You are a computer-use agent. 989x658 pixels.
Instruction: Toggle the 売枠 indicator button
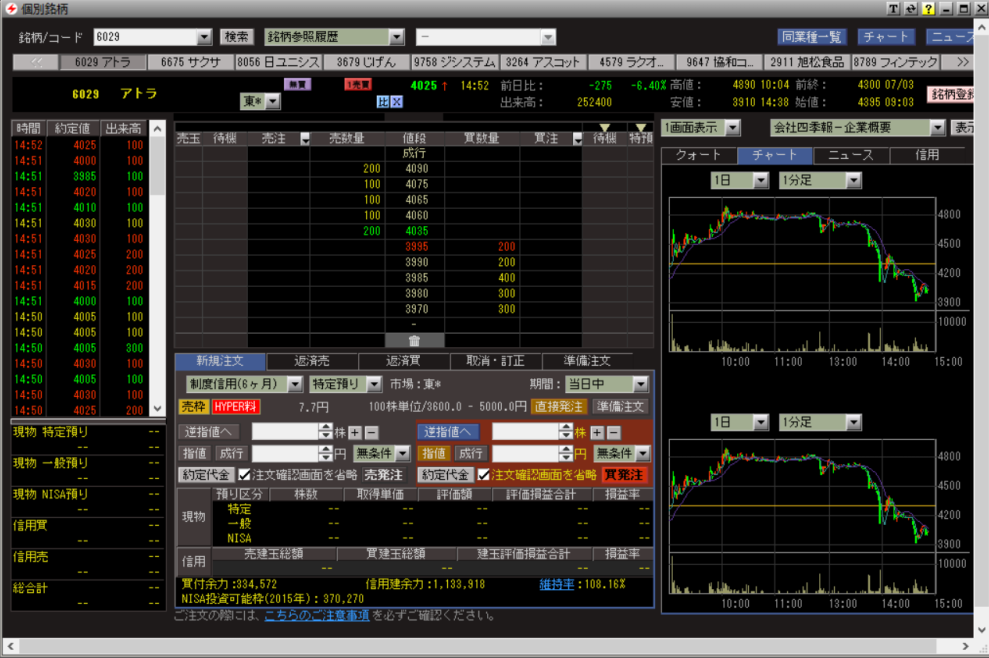click(x=193, y=407)
